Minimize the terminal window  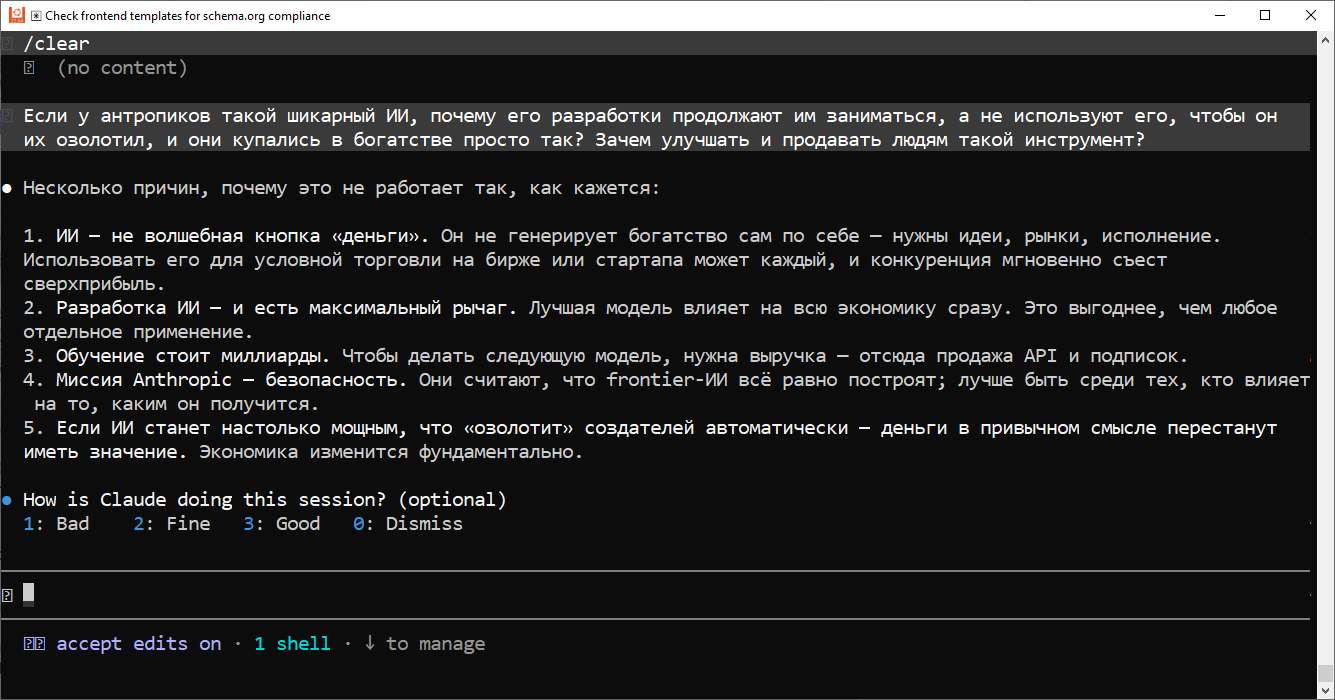(x=1220, y=15)
